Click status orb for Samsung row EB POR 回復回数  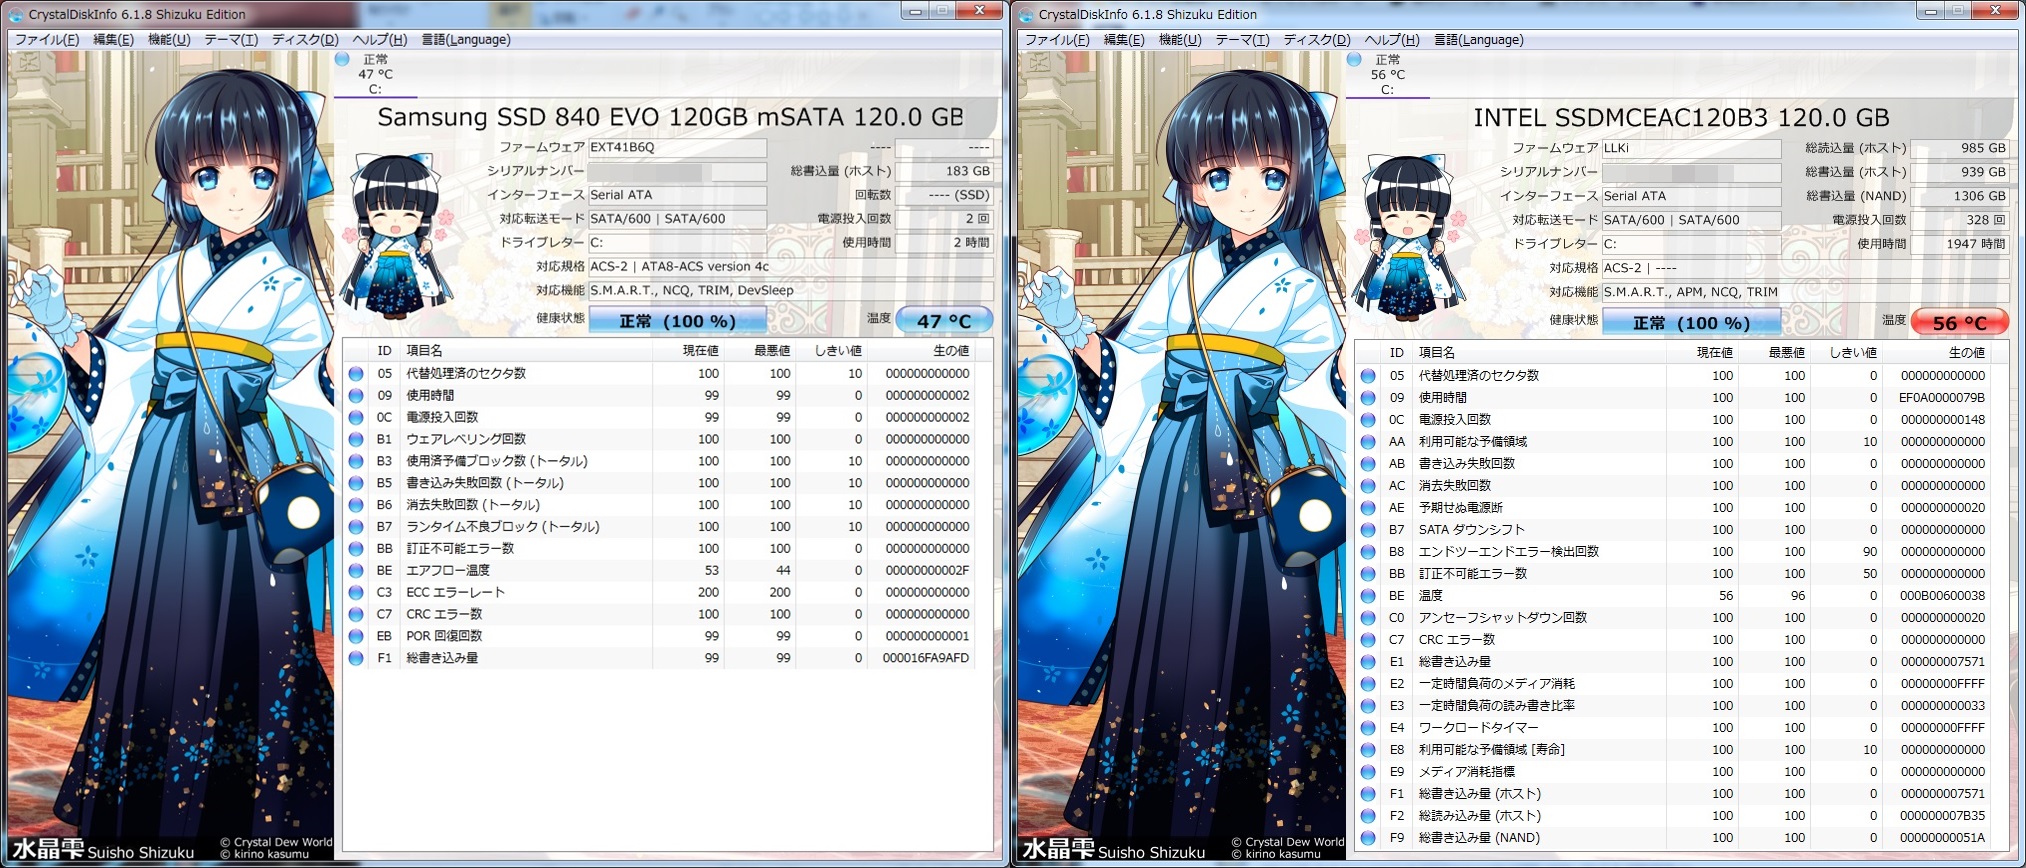point(356,636)
